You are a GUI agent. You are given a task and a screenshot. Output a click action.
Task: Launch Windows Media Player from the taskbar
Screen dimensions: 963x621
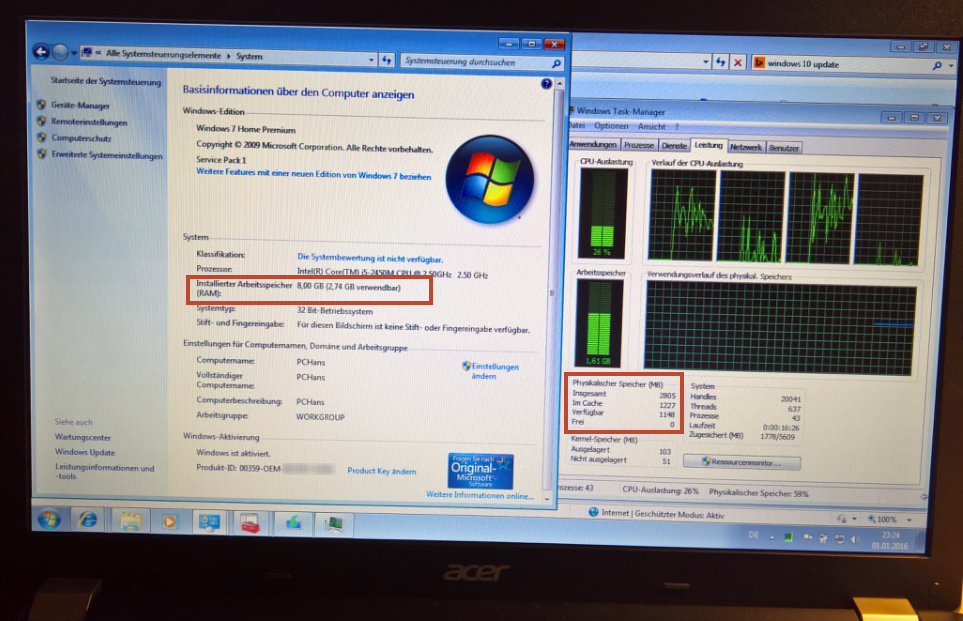(168, 522)
